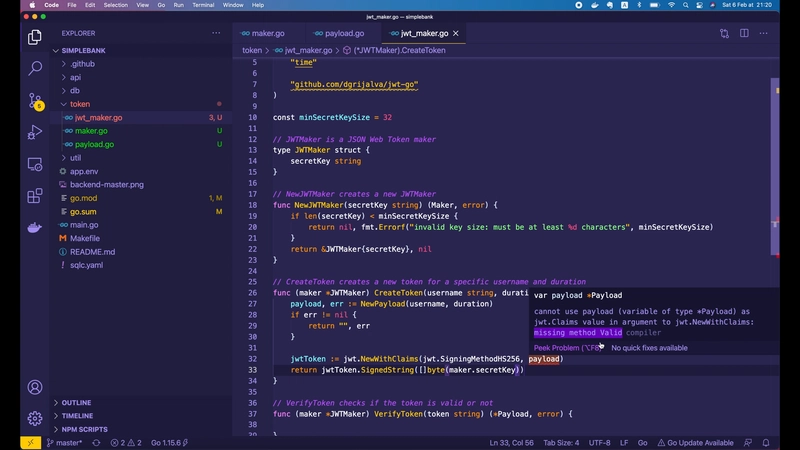This screenshot has height=450, width=800.
Task: Expand the api folder
Action: [75, 77]
